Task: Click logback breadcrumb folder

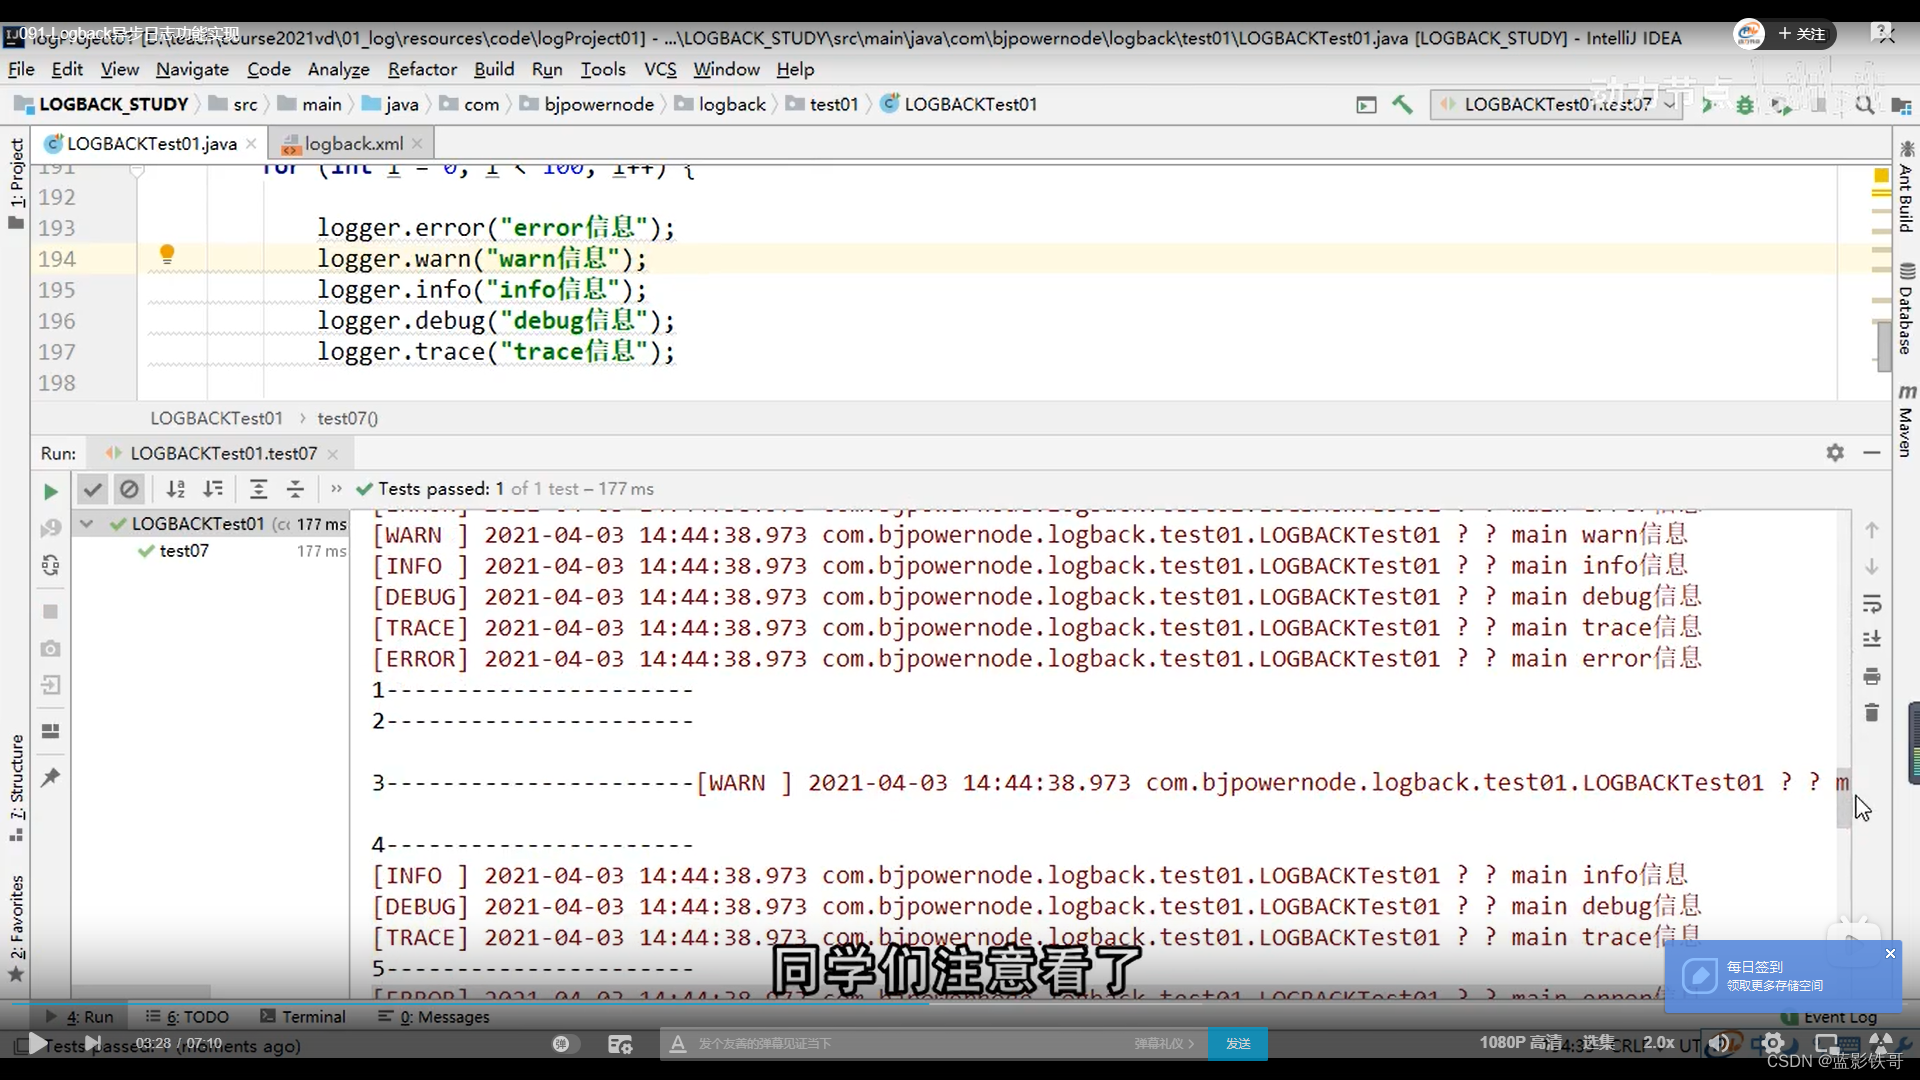Action: coord(721,104)
